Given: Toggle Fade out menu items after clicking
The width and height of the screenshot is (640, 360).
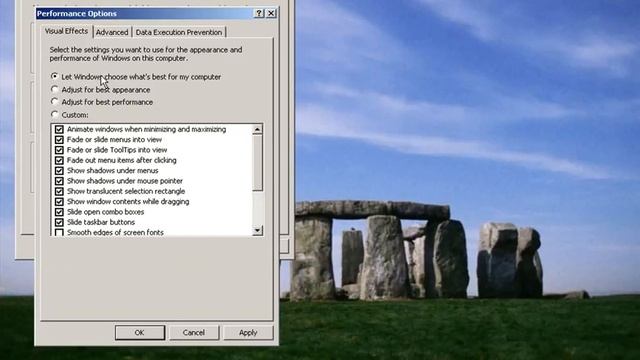Looking at the screenshot, I should [59, 160].
